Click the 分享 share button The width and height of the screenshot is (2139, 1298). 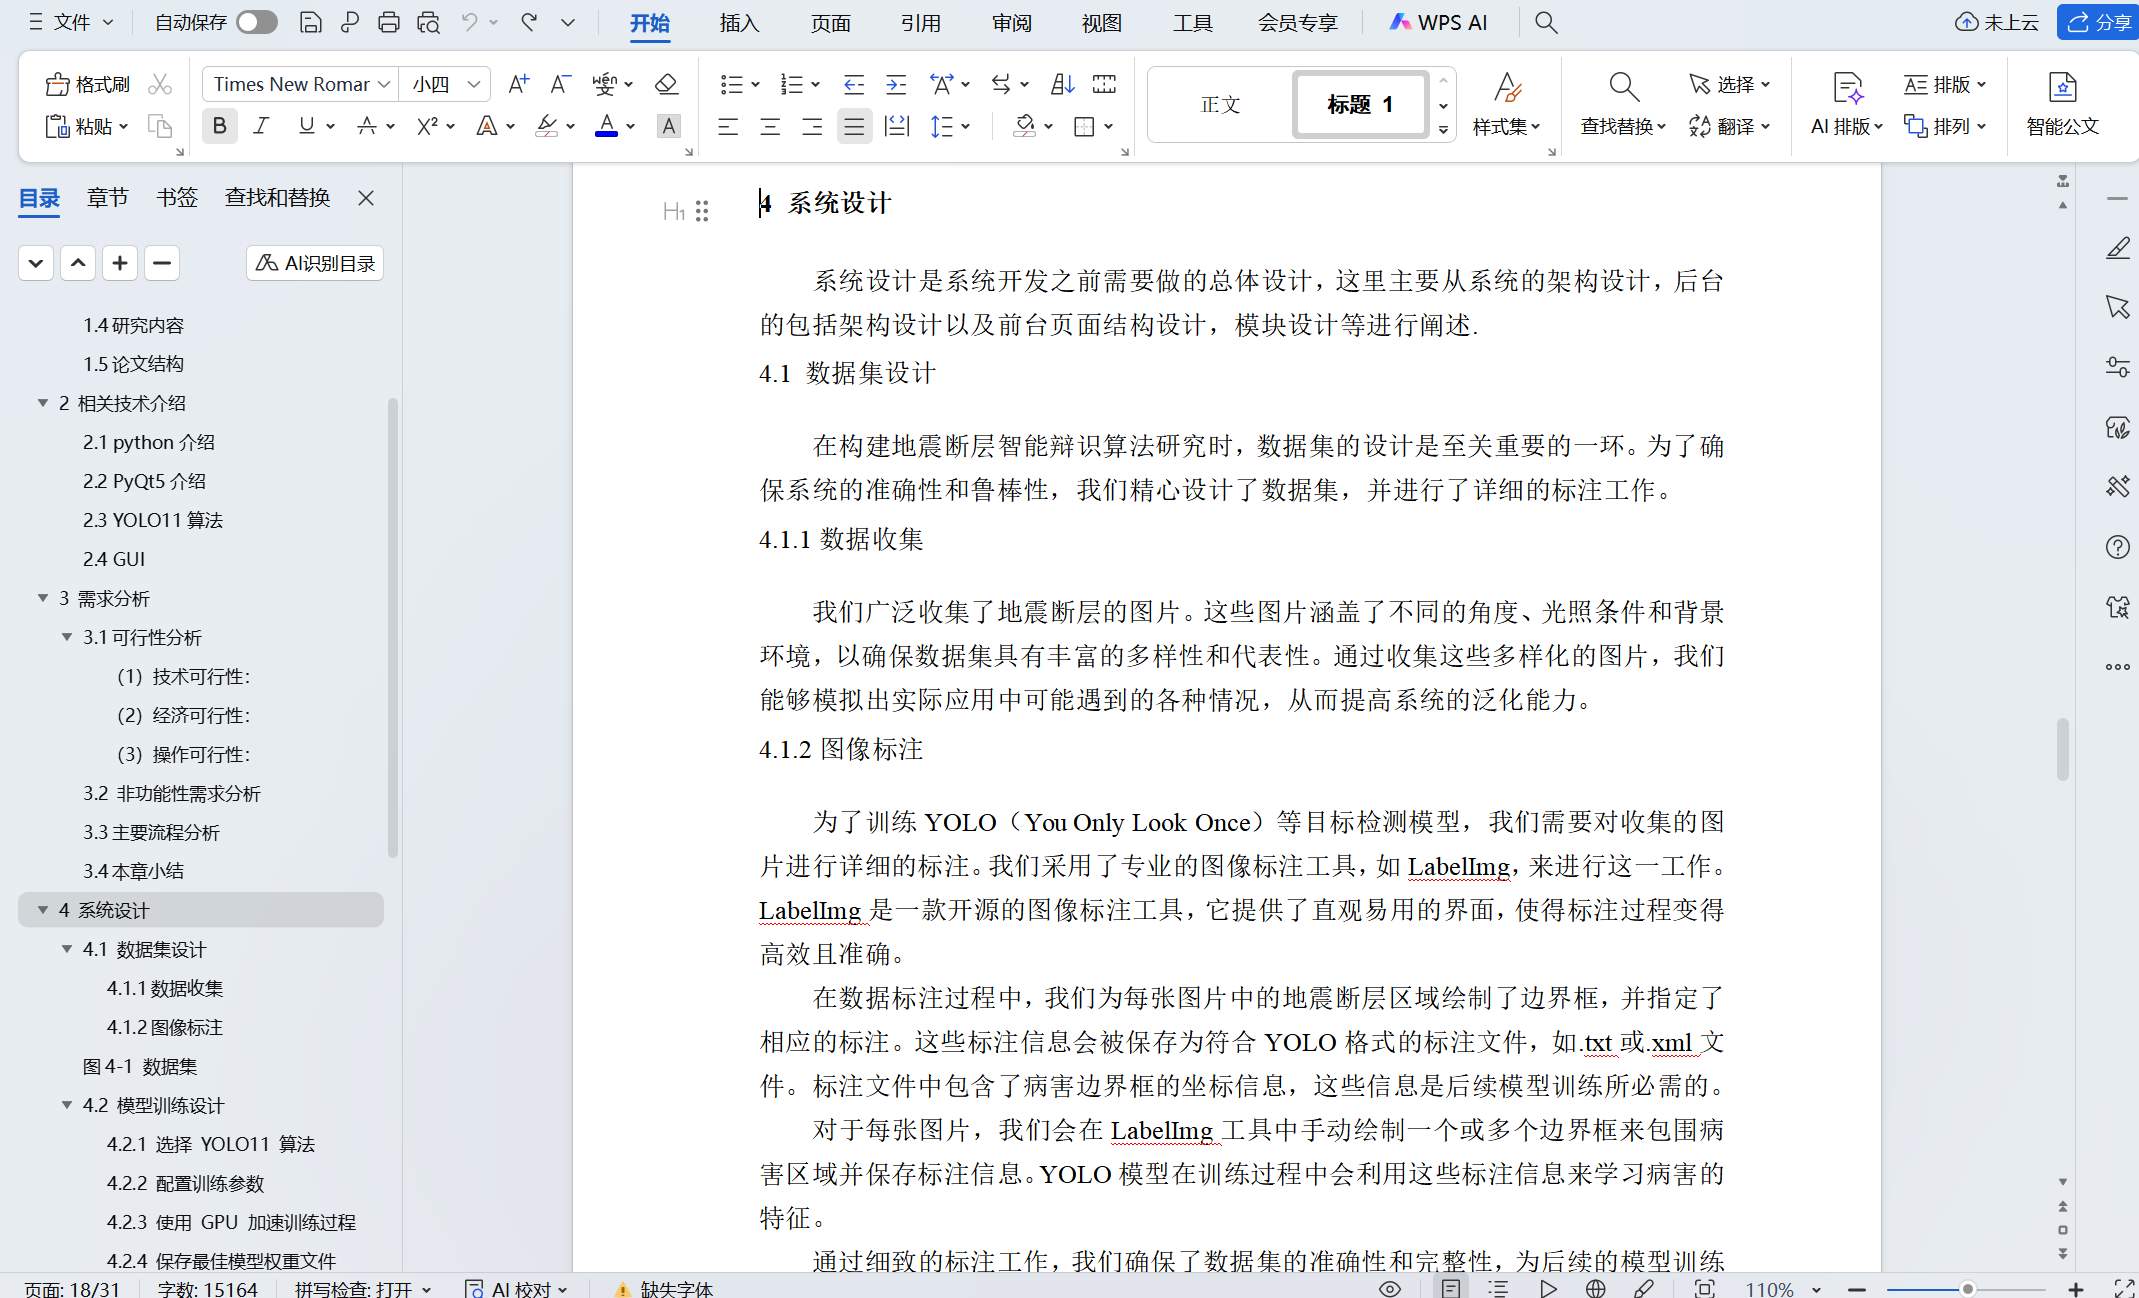pos(2099,22)
